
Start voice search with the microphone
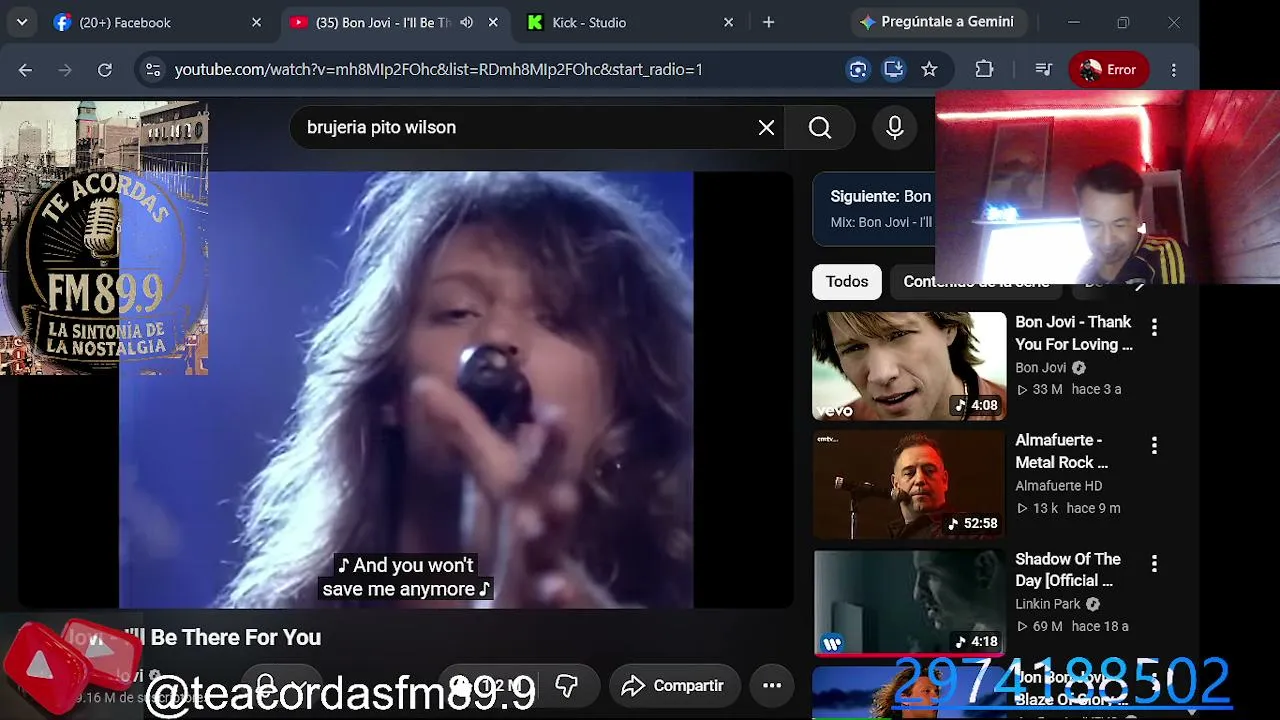[895, 127]
